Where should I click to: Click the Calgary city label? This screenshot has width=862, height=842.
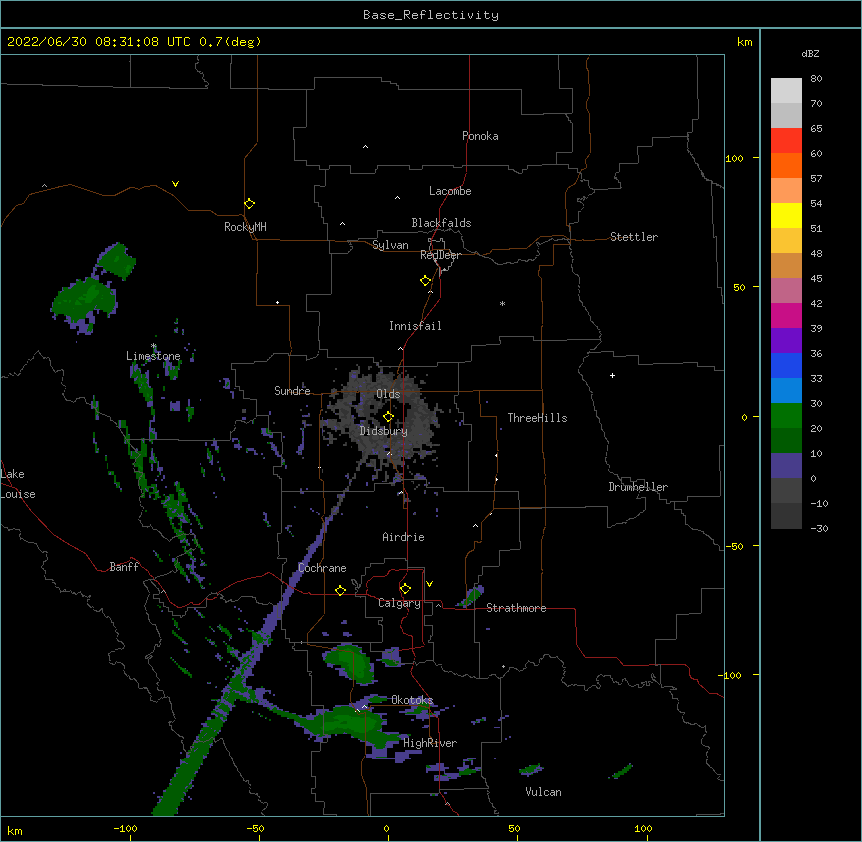(x=399, y=603)
